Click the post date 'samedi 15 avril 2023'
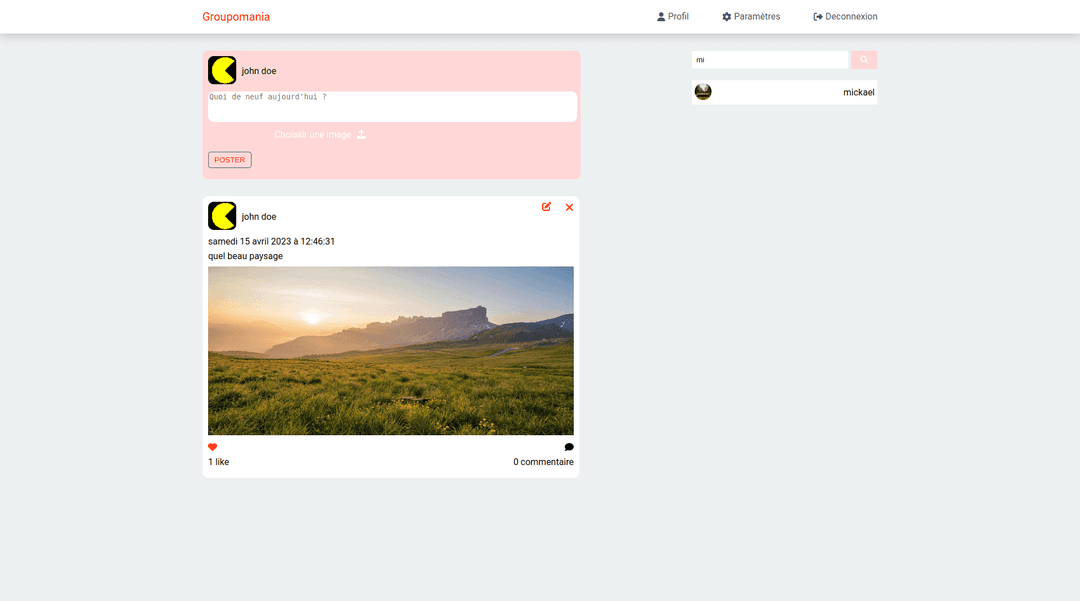 (x=271, y=242)
